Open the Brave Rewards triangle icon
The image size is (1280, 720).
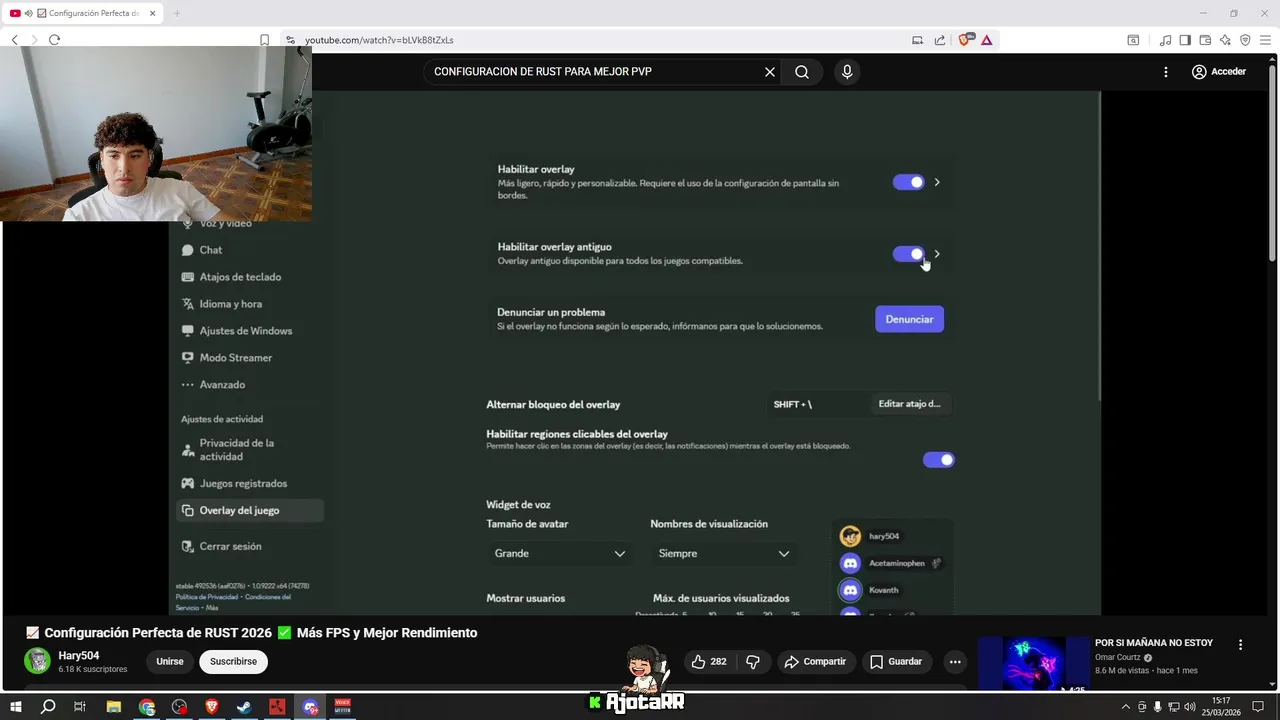coord(986,40)
